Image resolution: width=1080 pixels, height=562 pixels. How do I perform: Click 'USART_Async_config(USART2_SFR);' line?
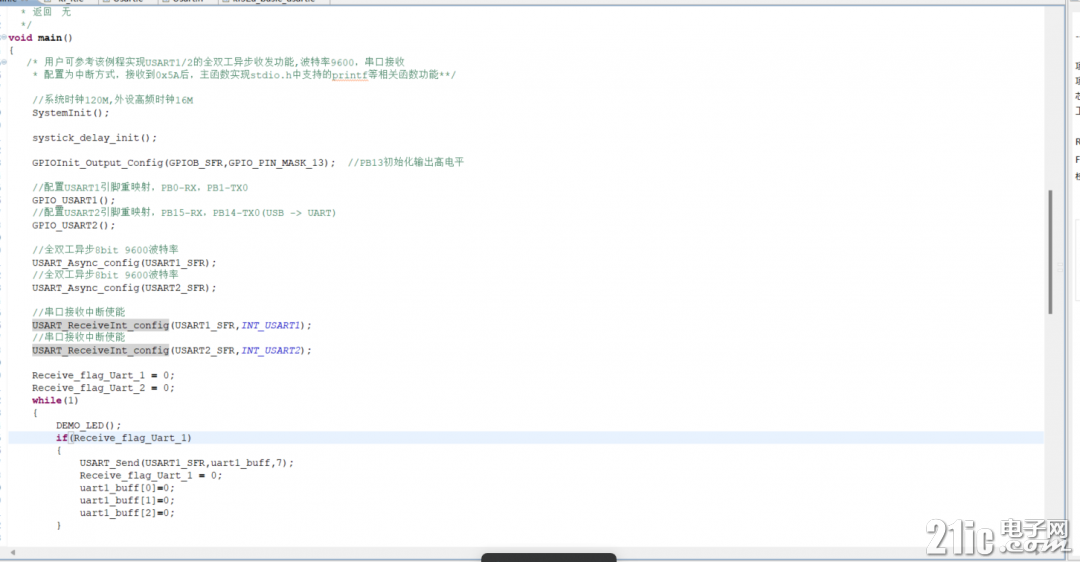[124, 288]
